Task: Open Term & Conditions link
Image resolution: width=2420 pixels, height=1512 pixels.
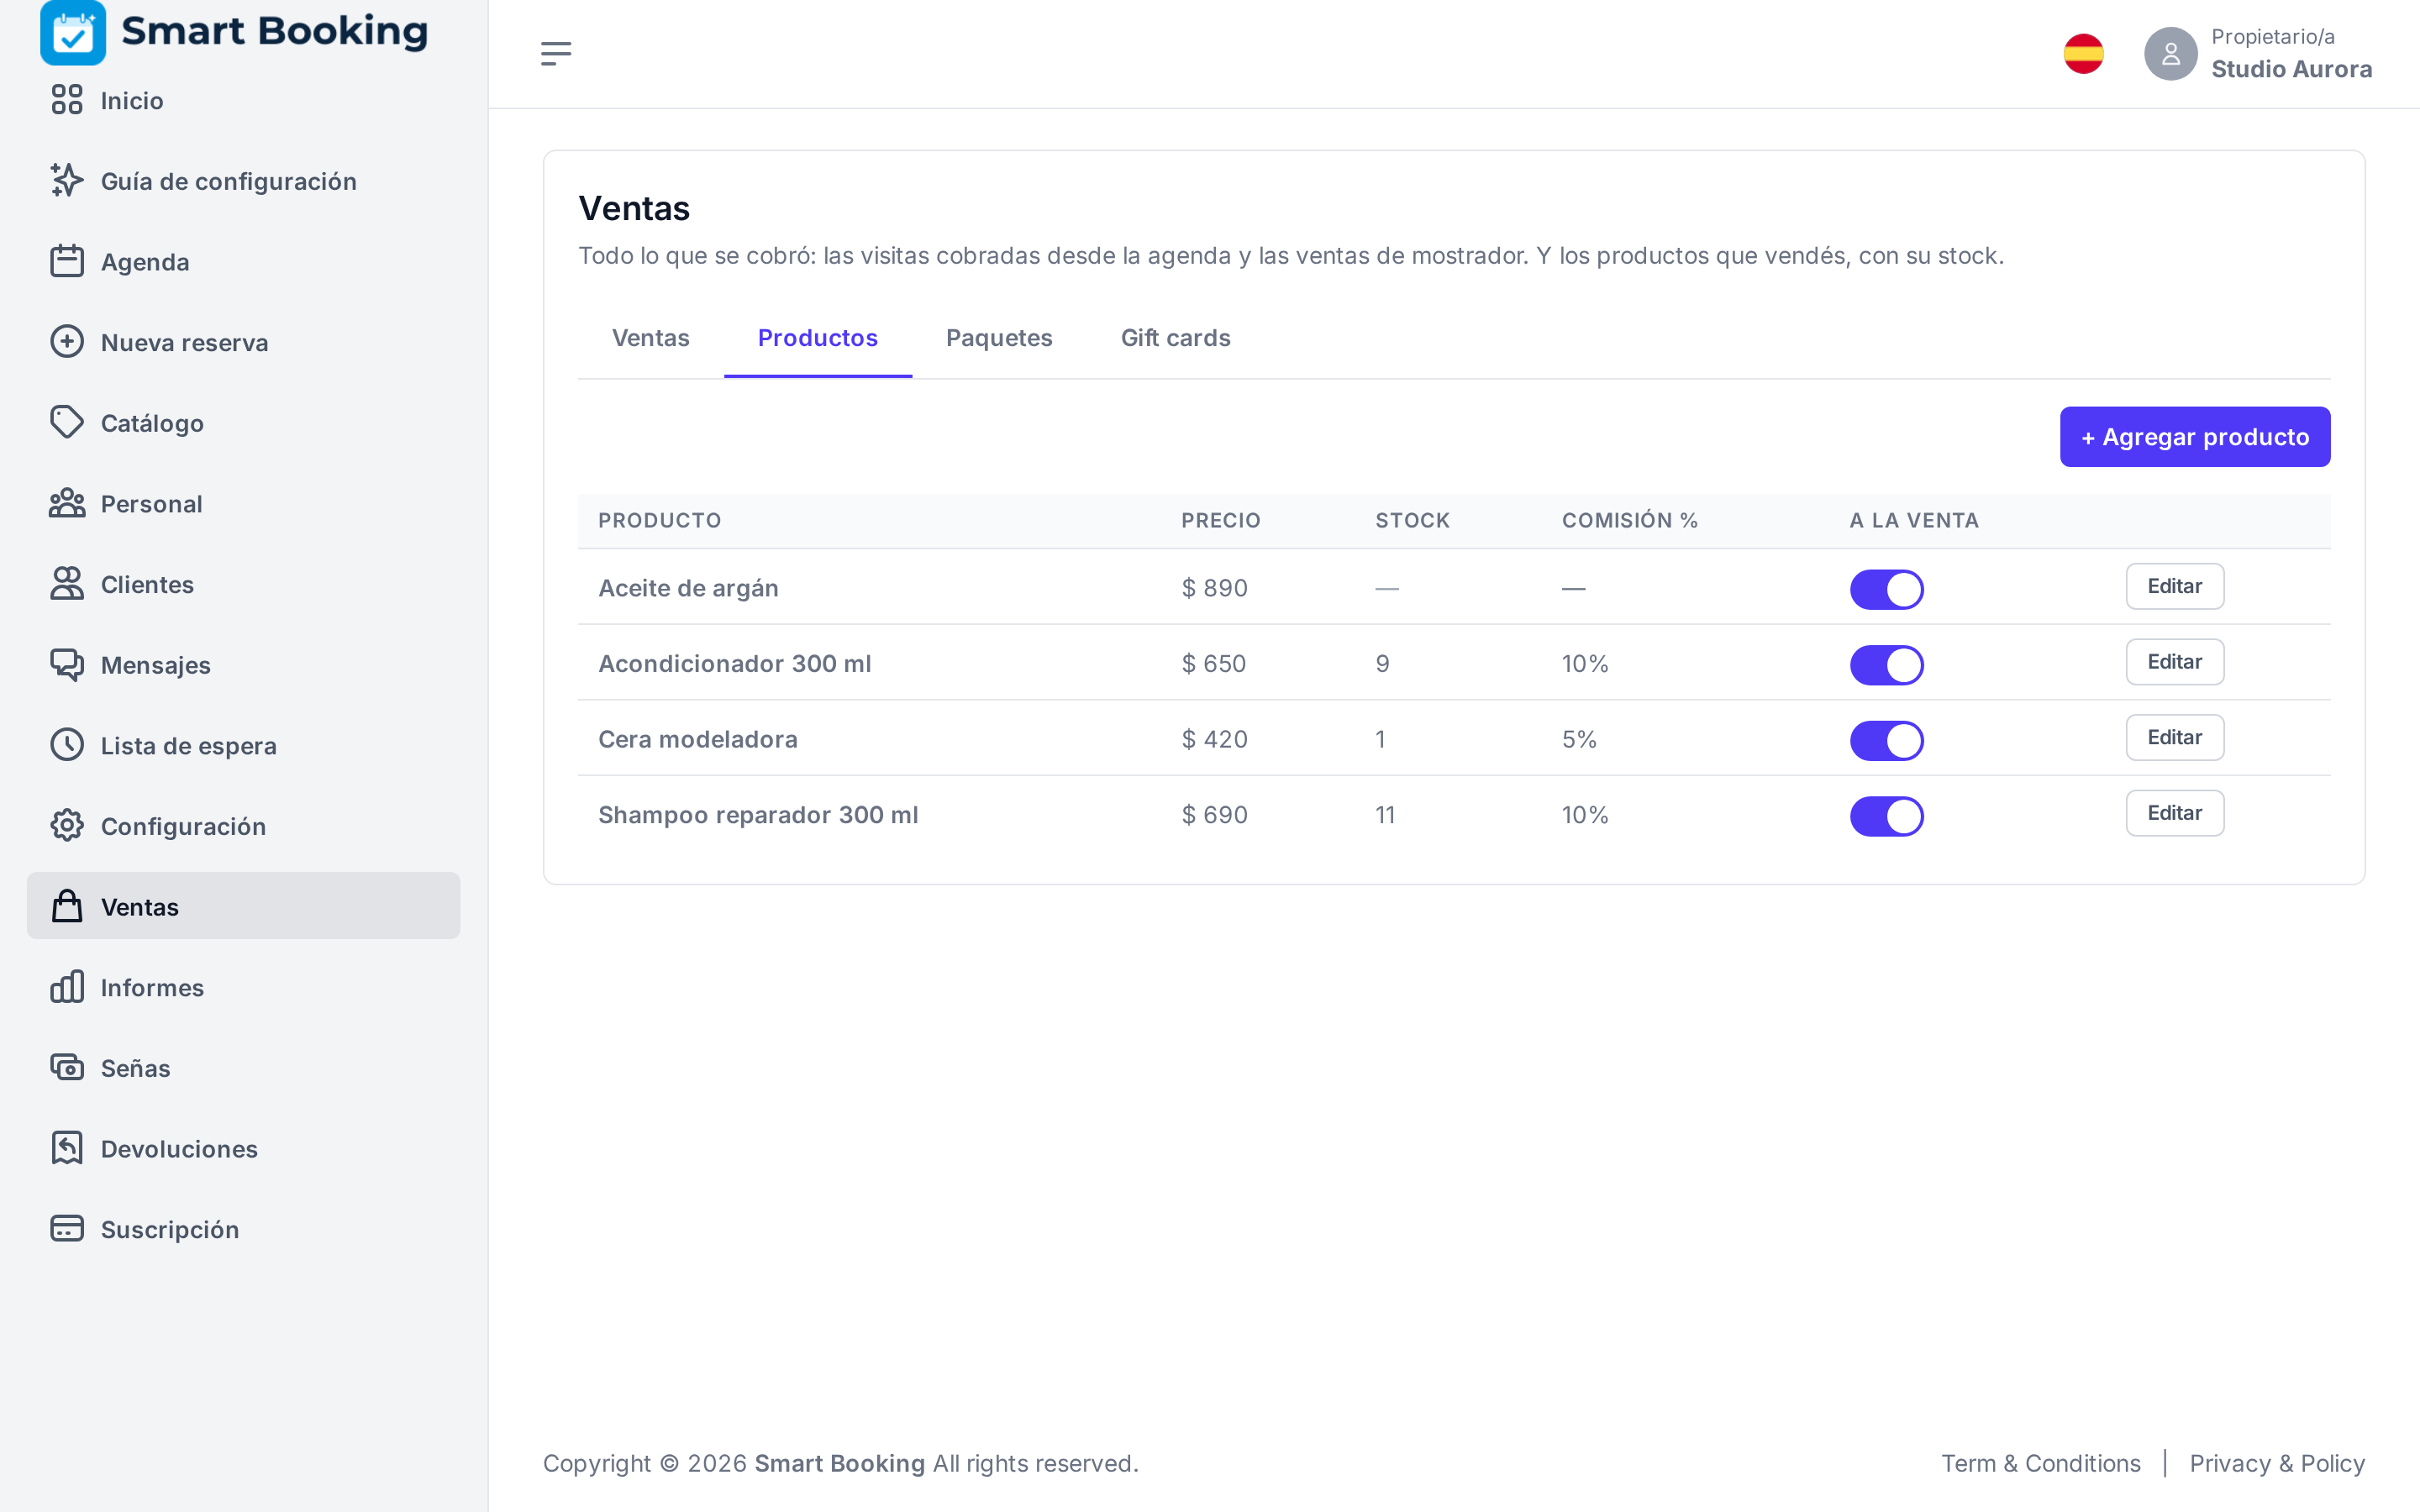Action: [x=2040, y=1463]
